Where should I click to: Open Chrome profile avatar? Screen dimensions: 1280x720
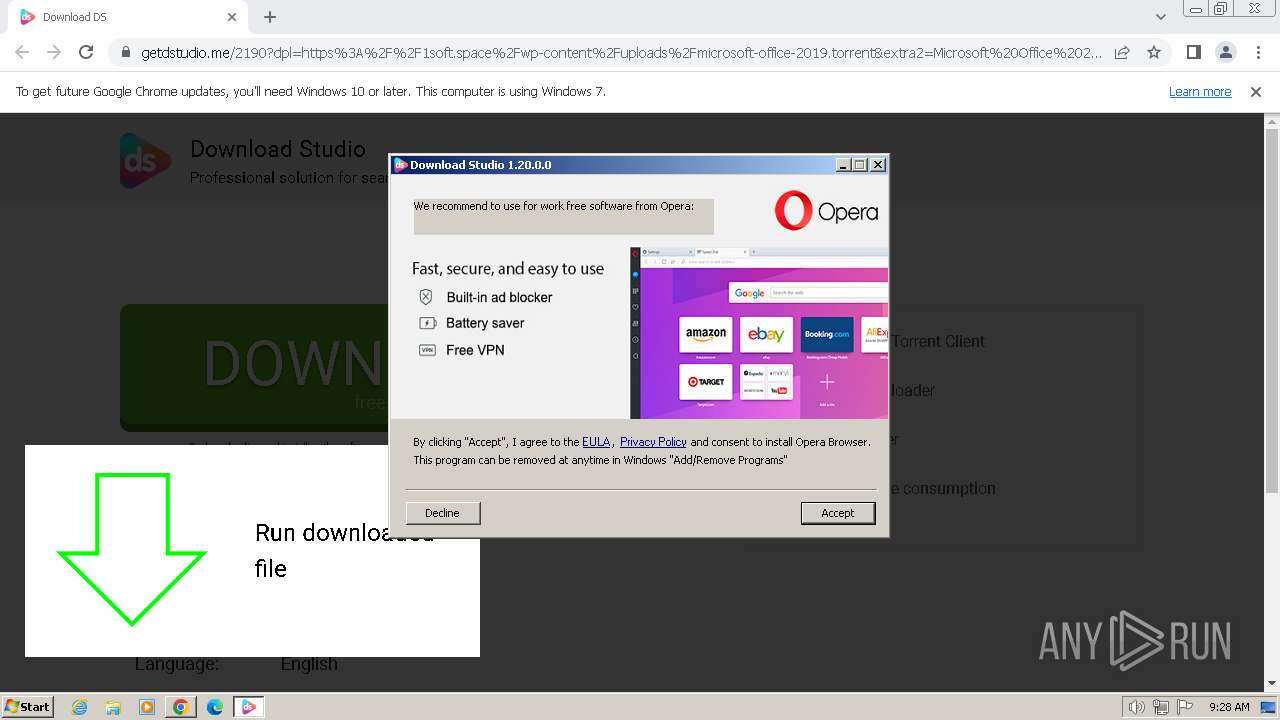[x=1225, y=52]
